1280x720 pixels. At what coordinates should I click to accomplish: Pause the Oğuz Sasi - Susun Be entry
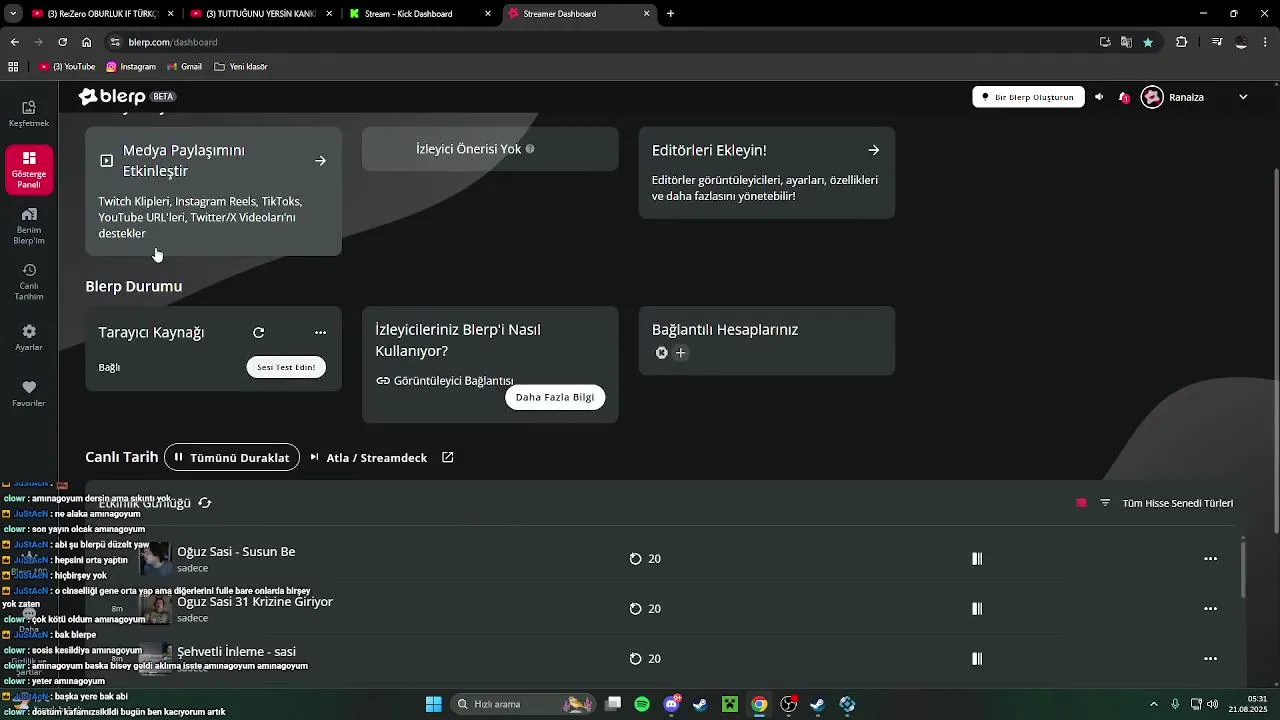click(977, 559)
